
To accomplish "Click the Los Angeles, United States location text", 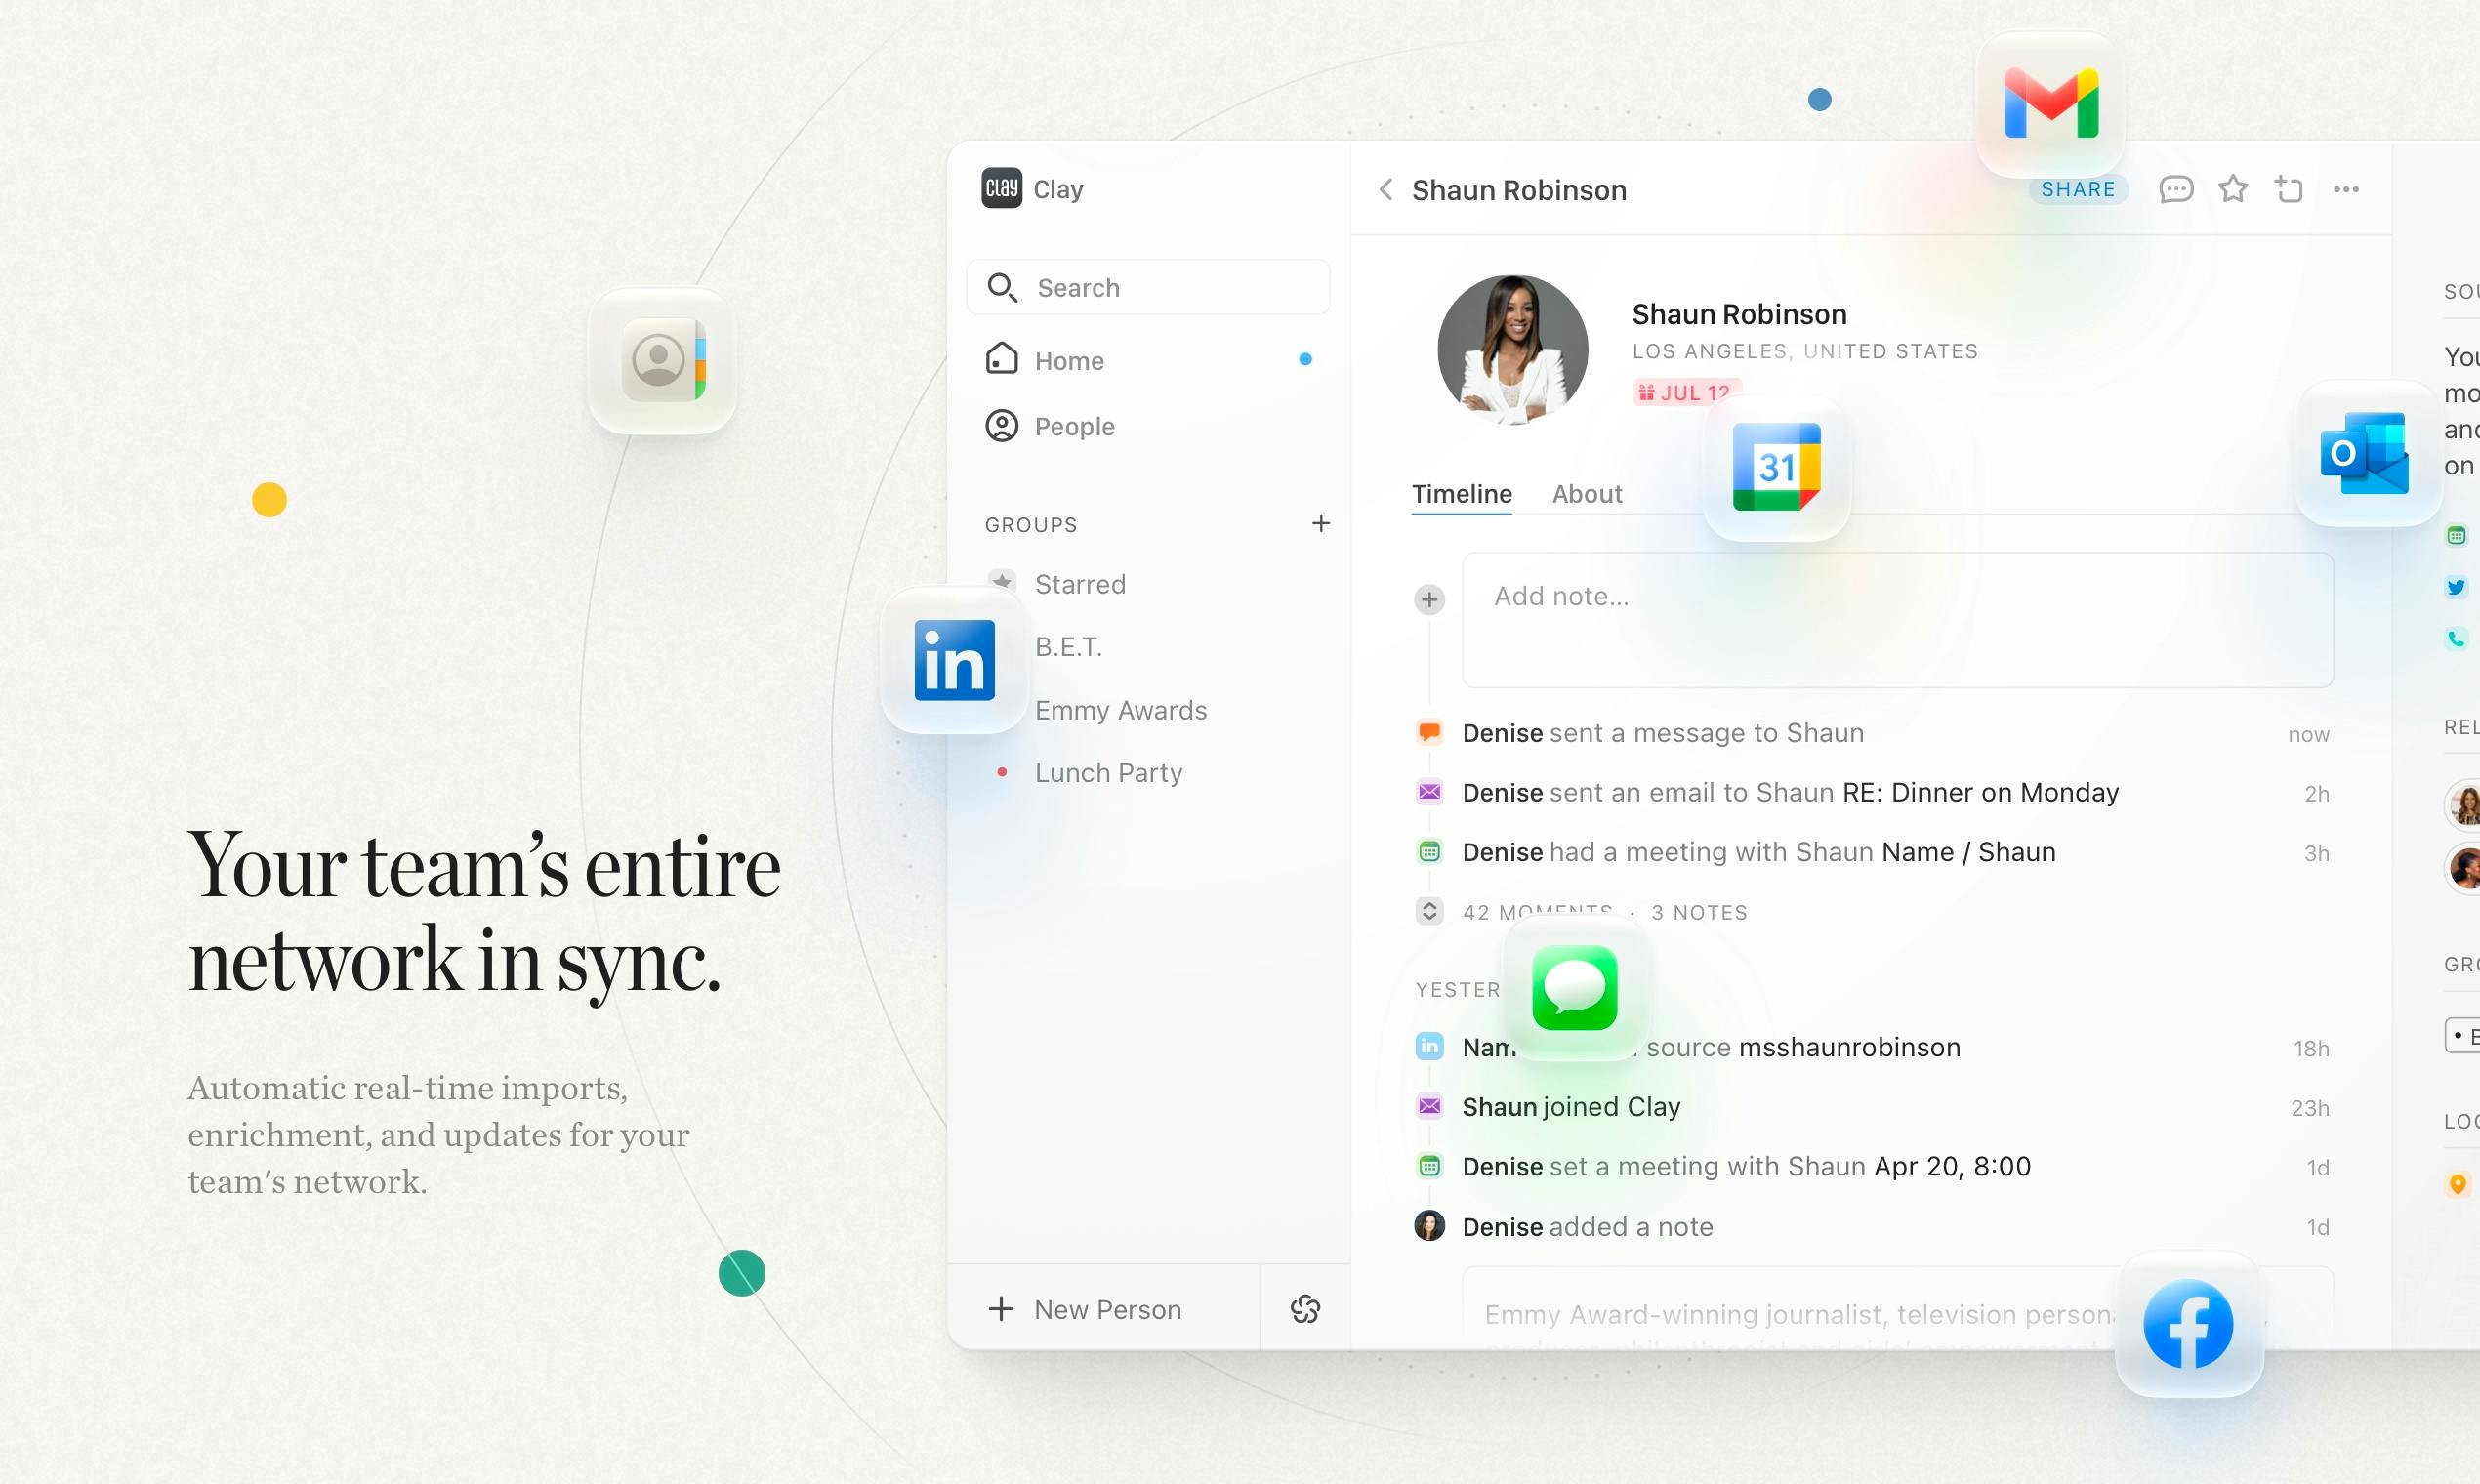I will 1805,351.
